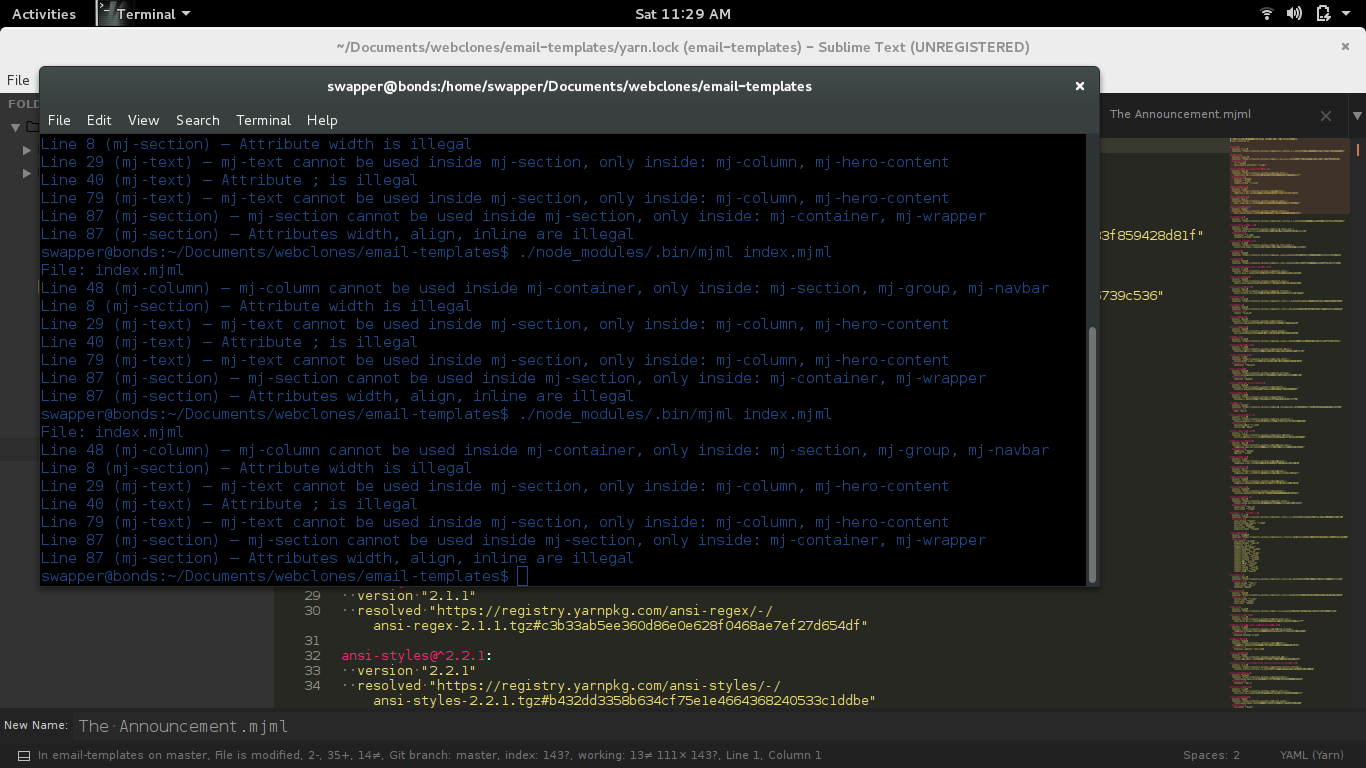Expand the first subfolder arrow in the sidebar
Image resolution: width=1366 pixels, height=768 pixels.
point(26,150)
